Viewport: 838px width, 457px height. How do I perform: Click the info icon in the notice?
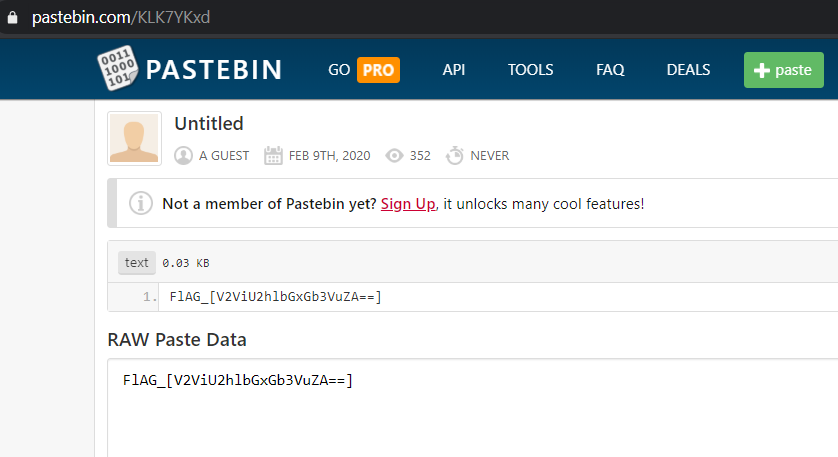pos(141,204)
